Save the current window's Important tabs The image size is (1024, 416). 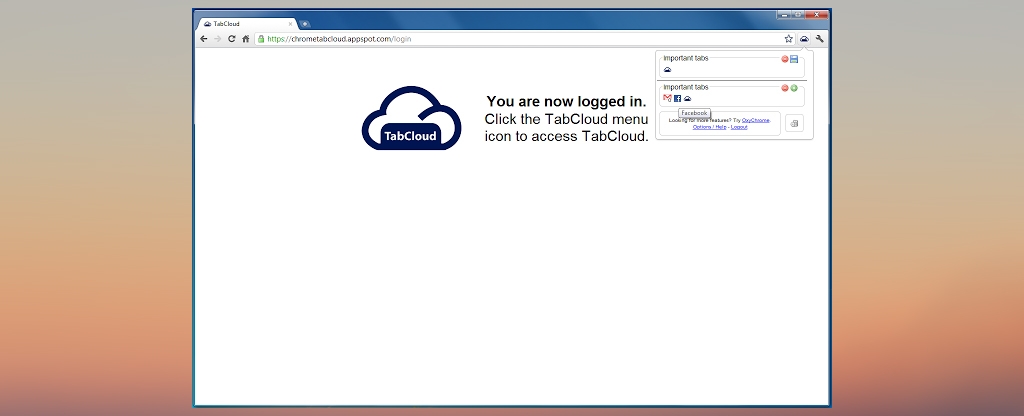[794, 59]
